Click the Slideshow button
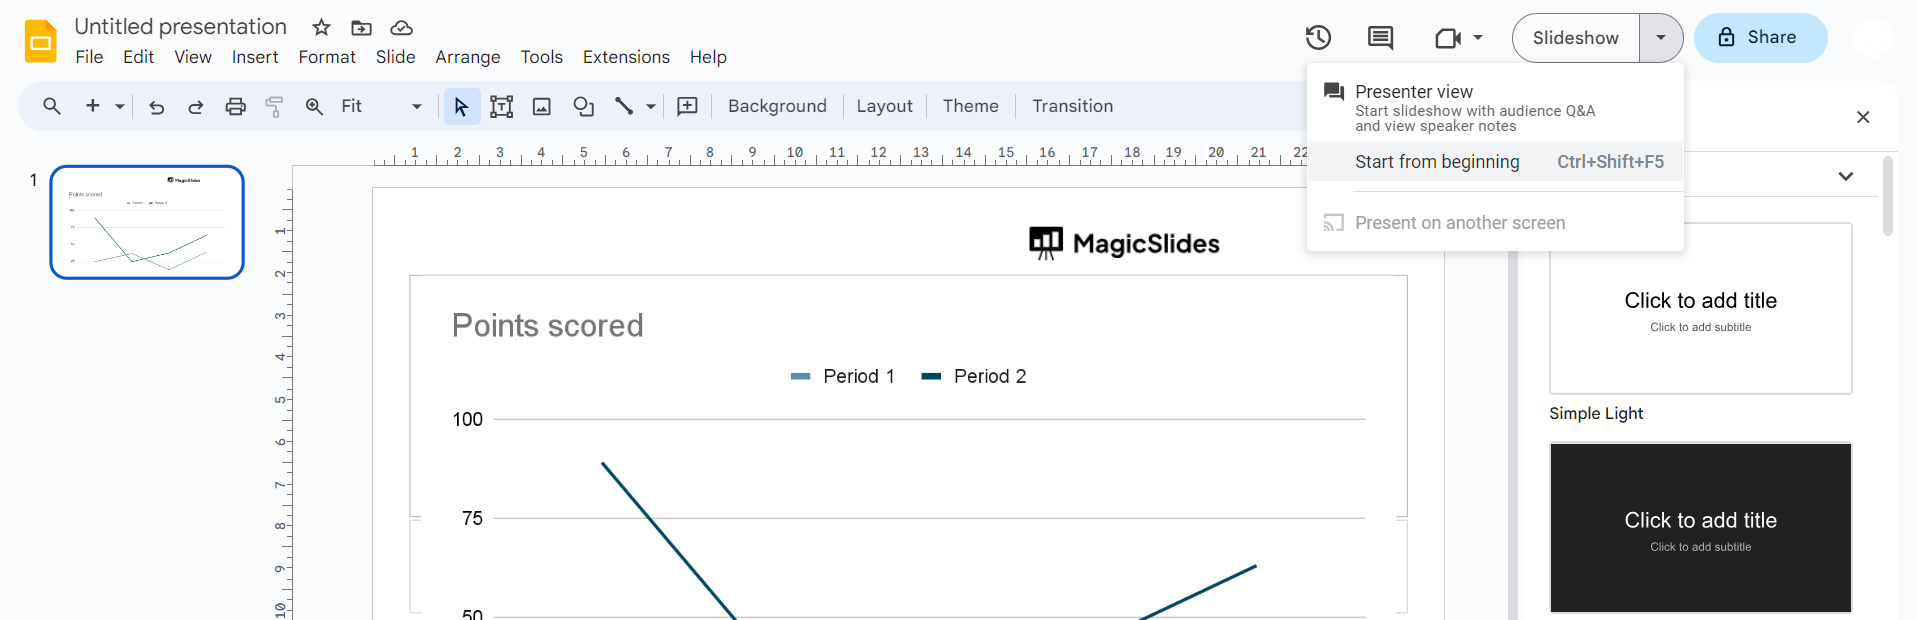Image resolution: width=1917 pixels, height=620 pixels. [x=1575, y=38]
